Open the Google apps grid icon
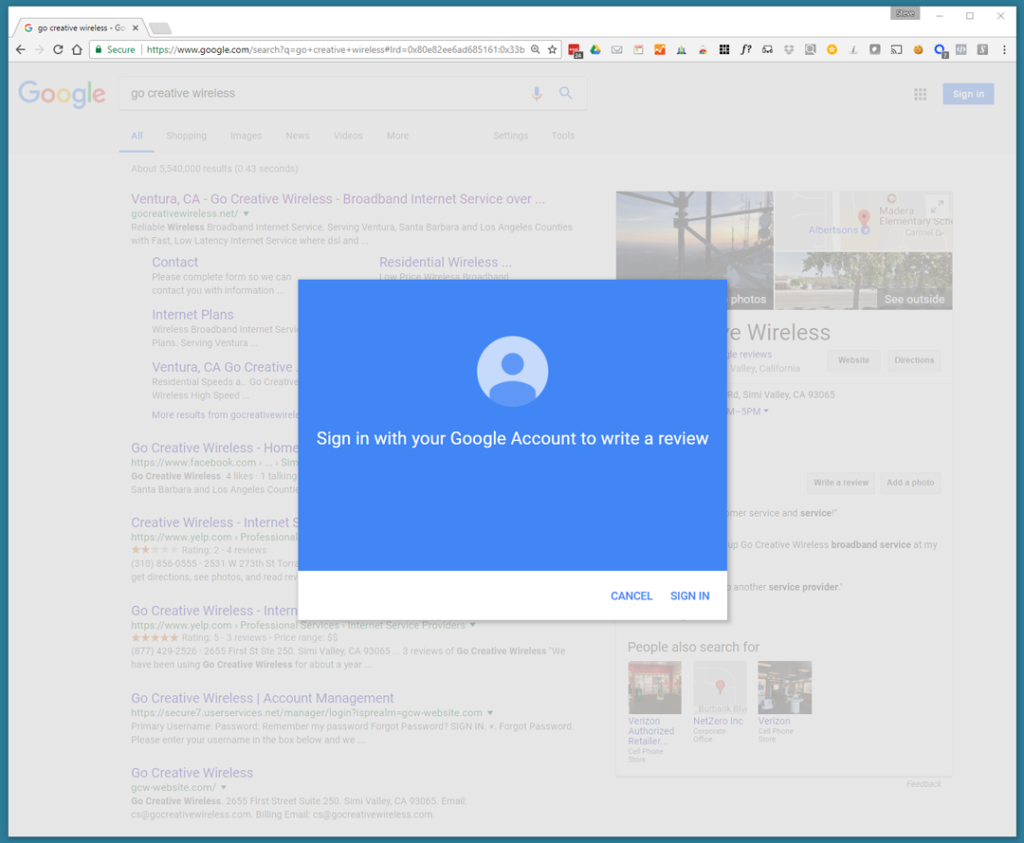The width and height of the screenshot is (1024, 843). coord(919,93)
